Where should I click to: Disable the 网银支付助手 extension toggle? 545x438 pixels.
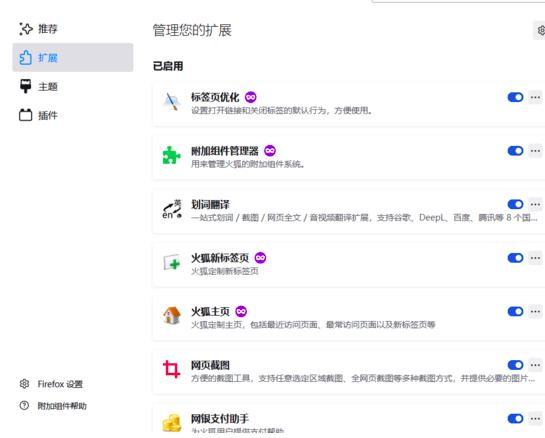pyautogui.click(x=515, y=418)
